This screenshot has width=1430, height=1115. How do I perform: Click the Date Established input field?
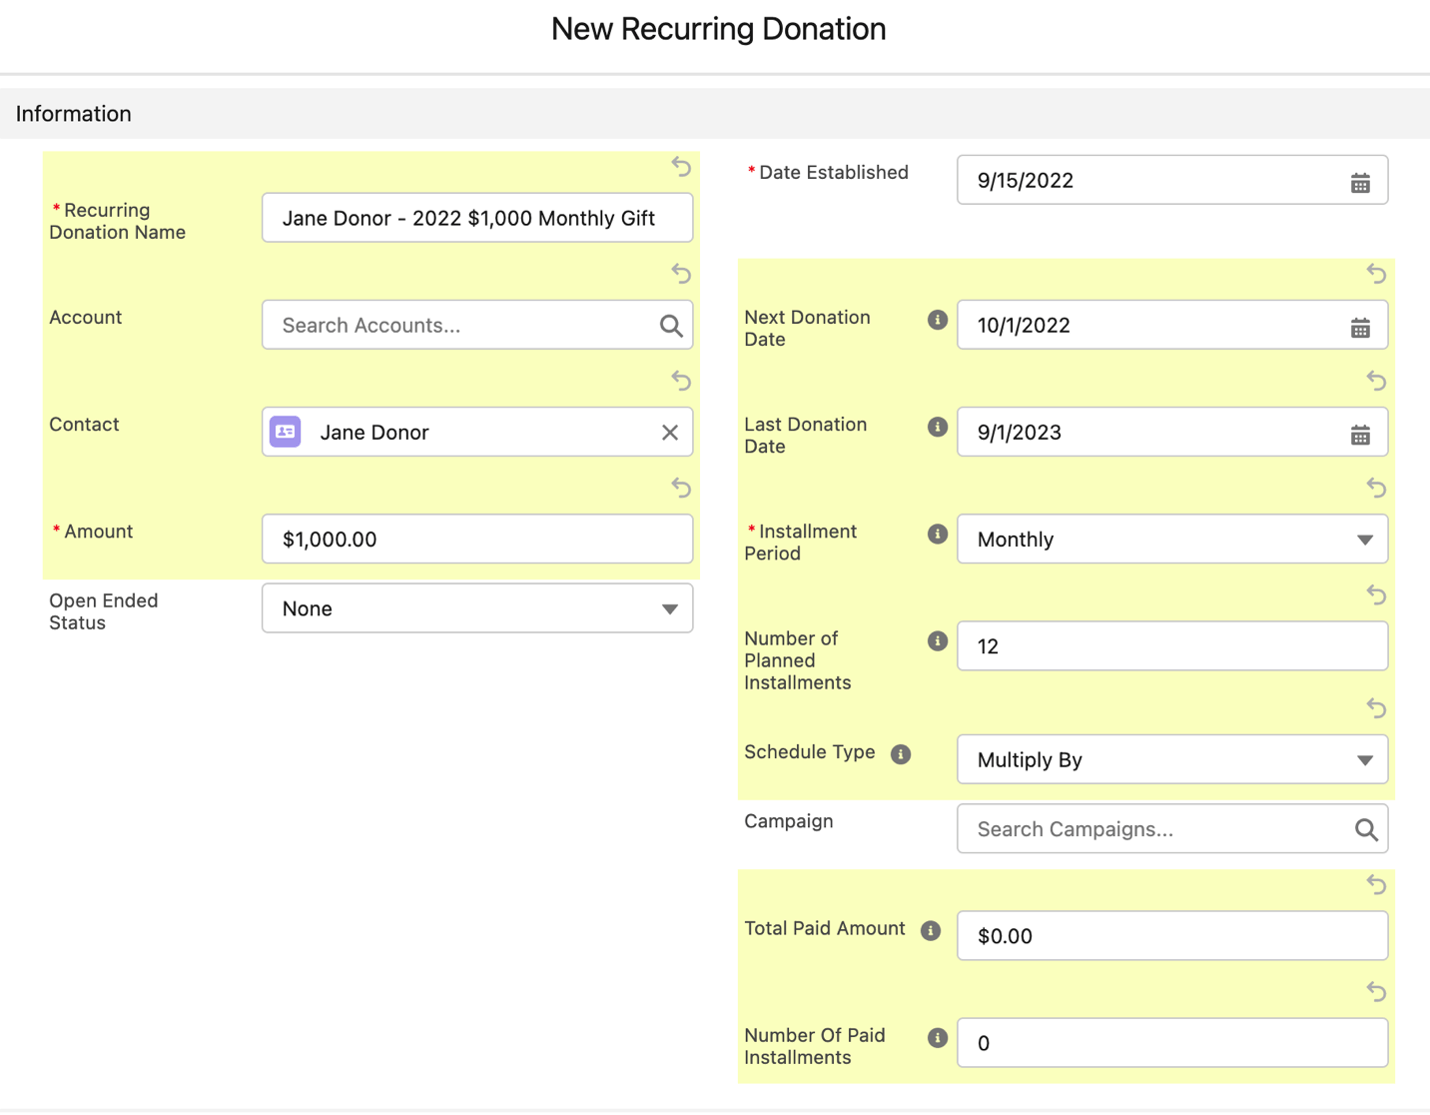click(x=1172, y=180)
